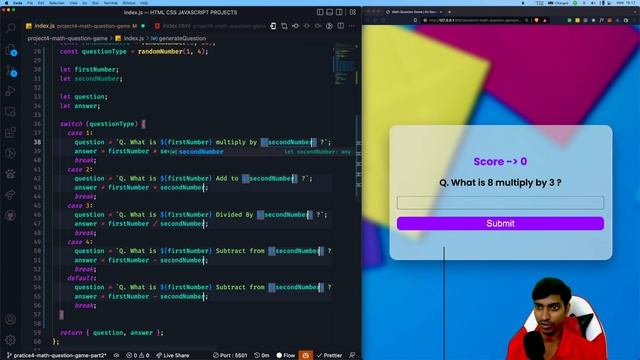This screenshot has height=360, width=640.
Task: Click the eye watch icon in status bar
Action: (116, 356)
